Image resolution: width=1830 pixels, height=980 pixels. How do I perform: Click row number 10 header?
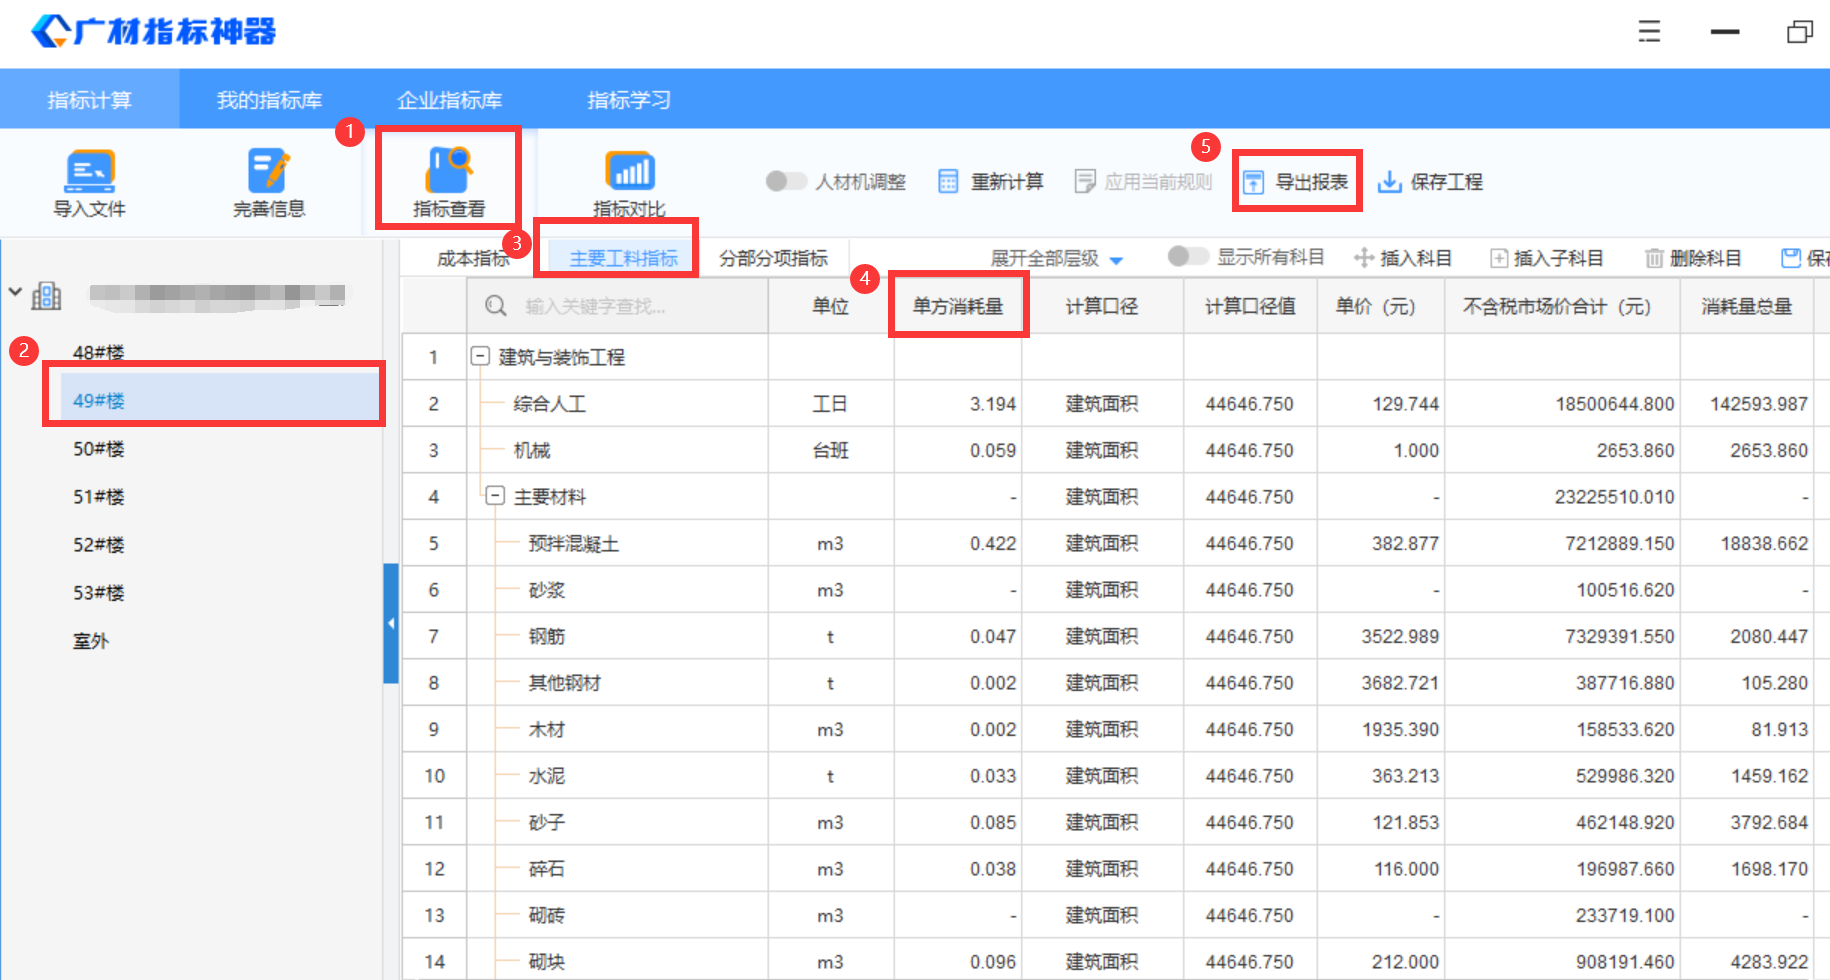click(x=434, y=776)
